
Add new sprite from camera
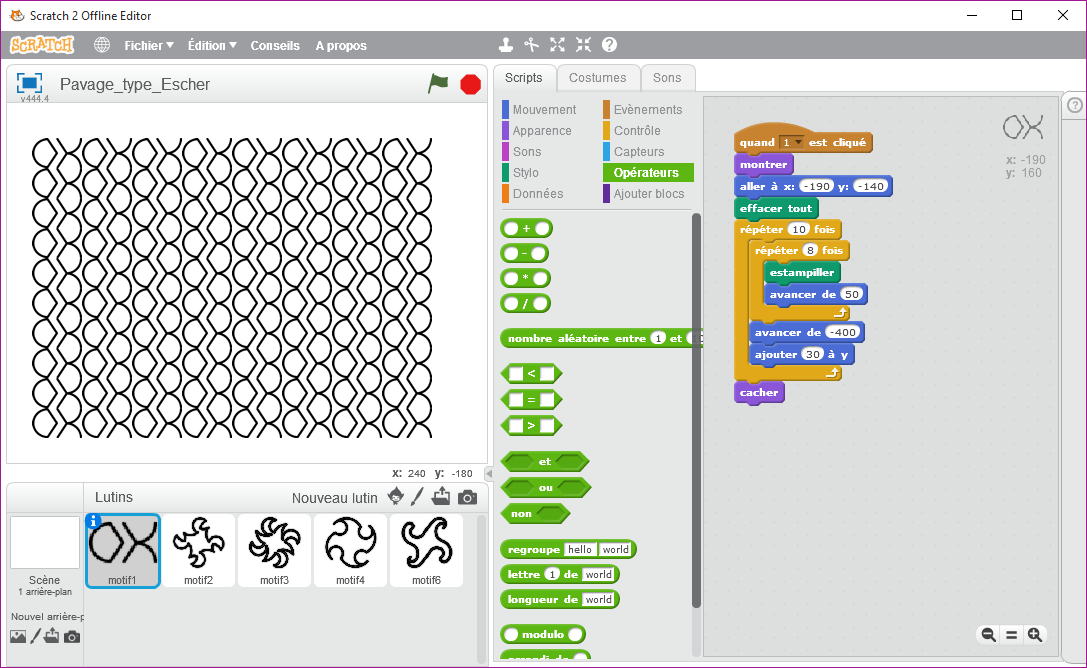click(x=467, y=497)
